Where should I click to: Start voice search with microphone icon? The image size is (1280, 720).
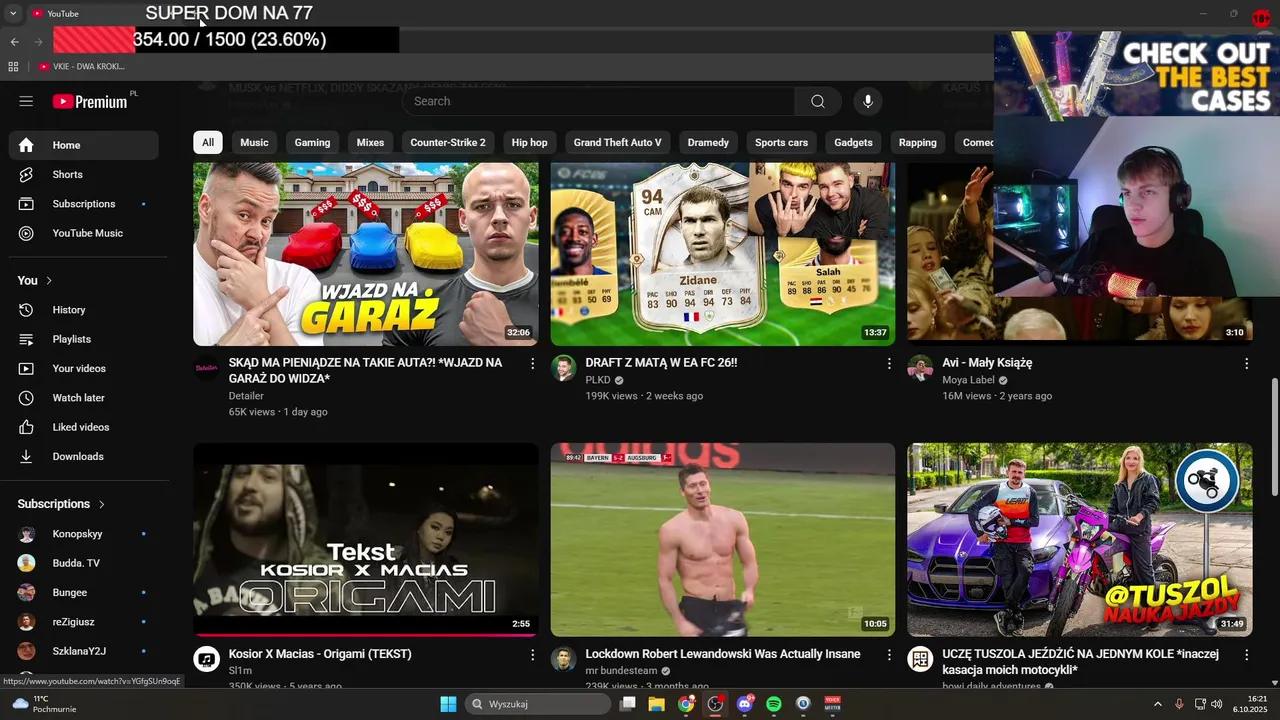868,101
